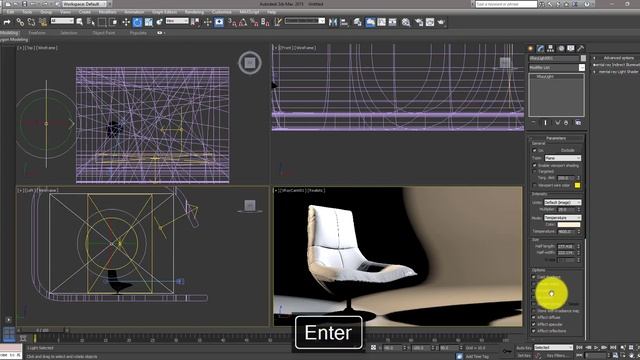Click the Auto Key button

click(x=524, y=348)
